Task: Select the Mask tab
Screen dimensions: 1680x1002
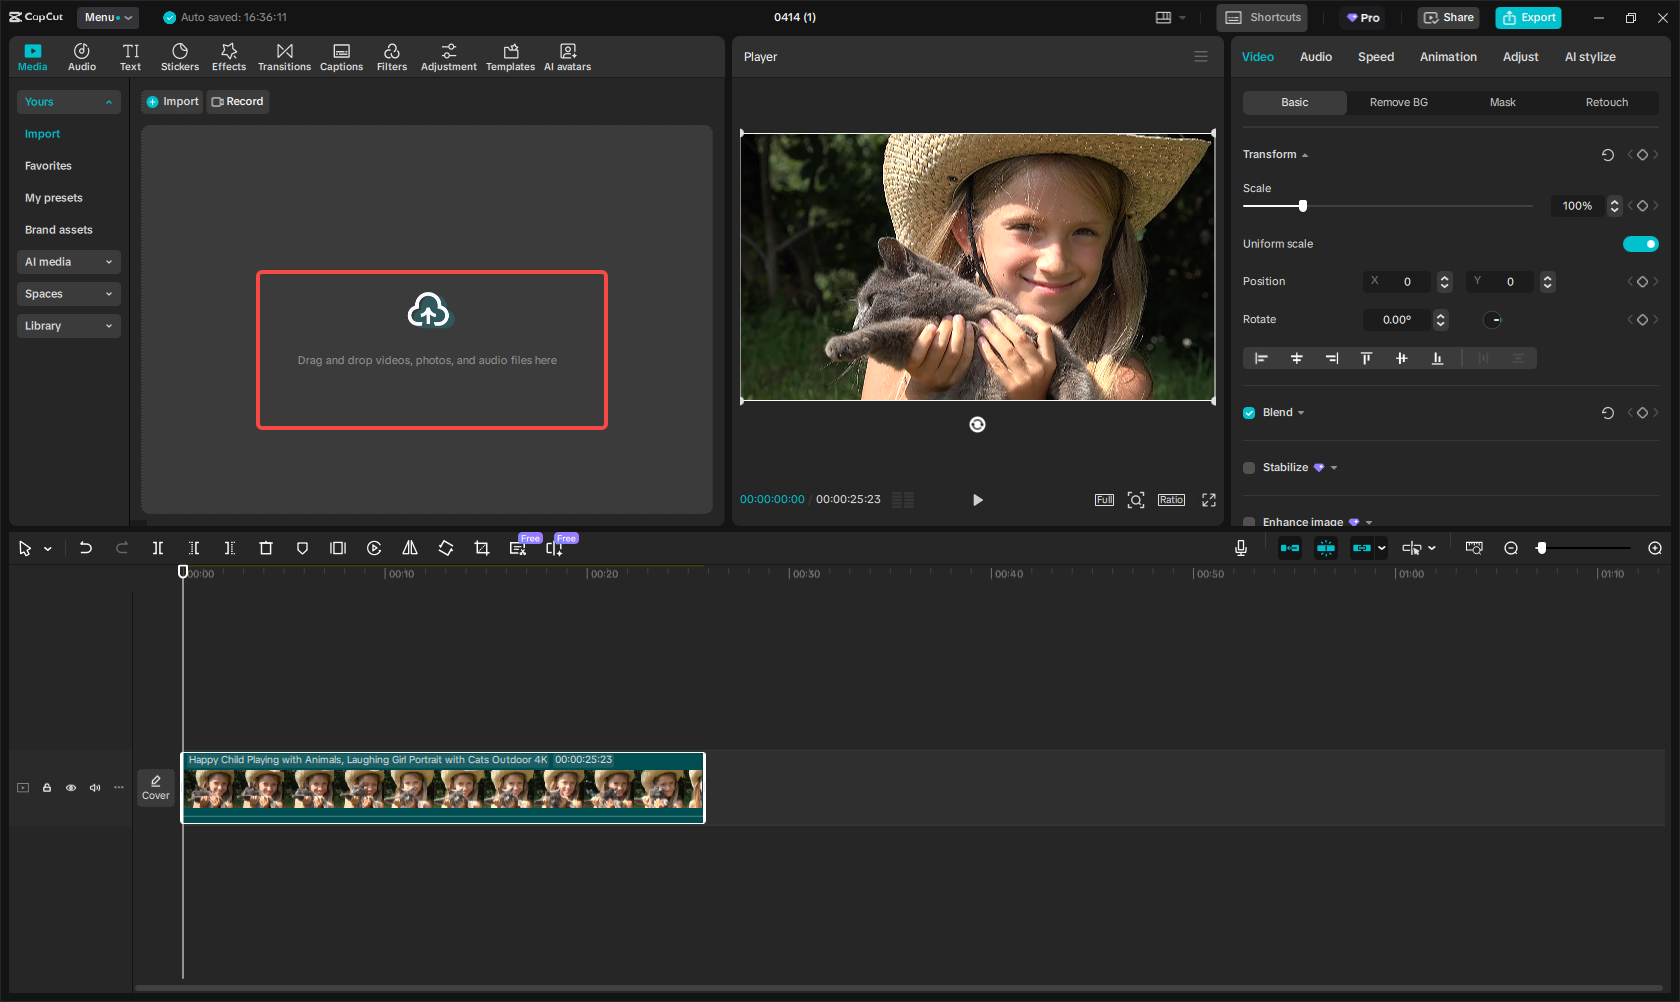Action: (1502, 103)
